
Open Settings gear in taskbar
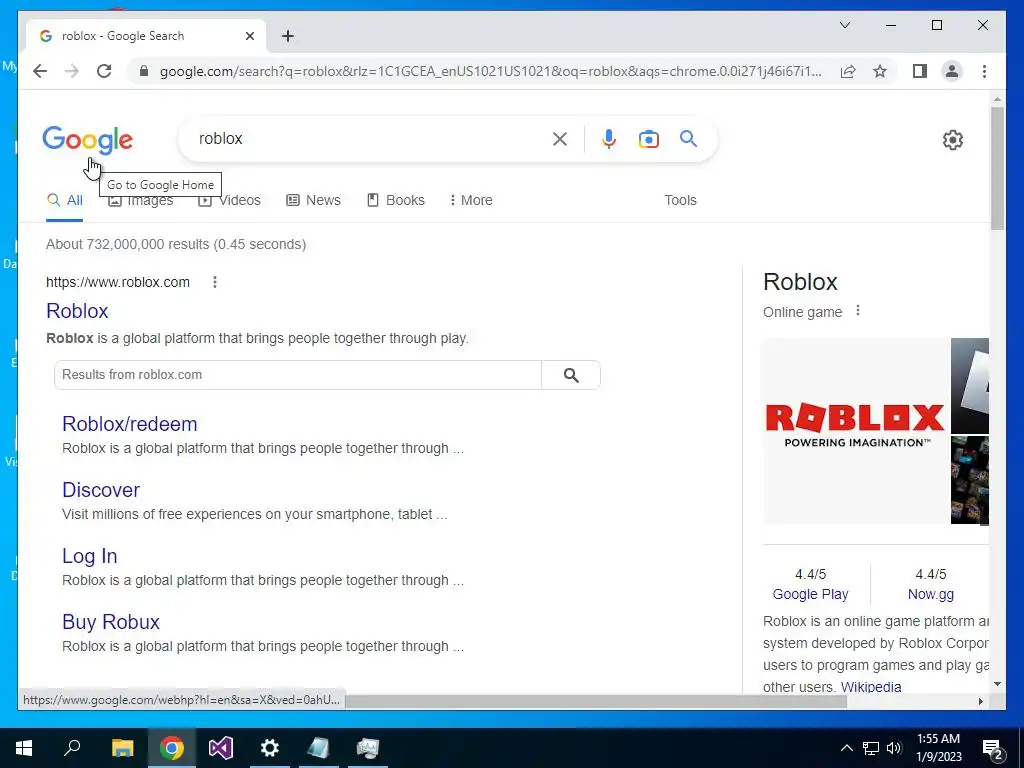click(270, 748)
